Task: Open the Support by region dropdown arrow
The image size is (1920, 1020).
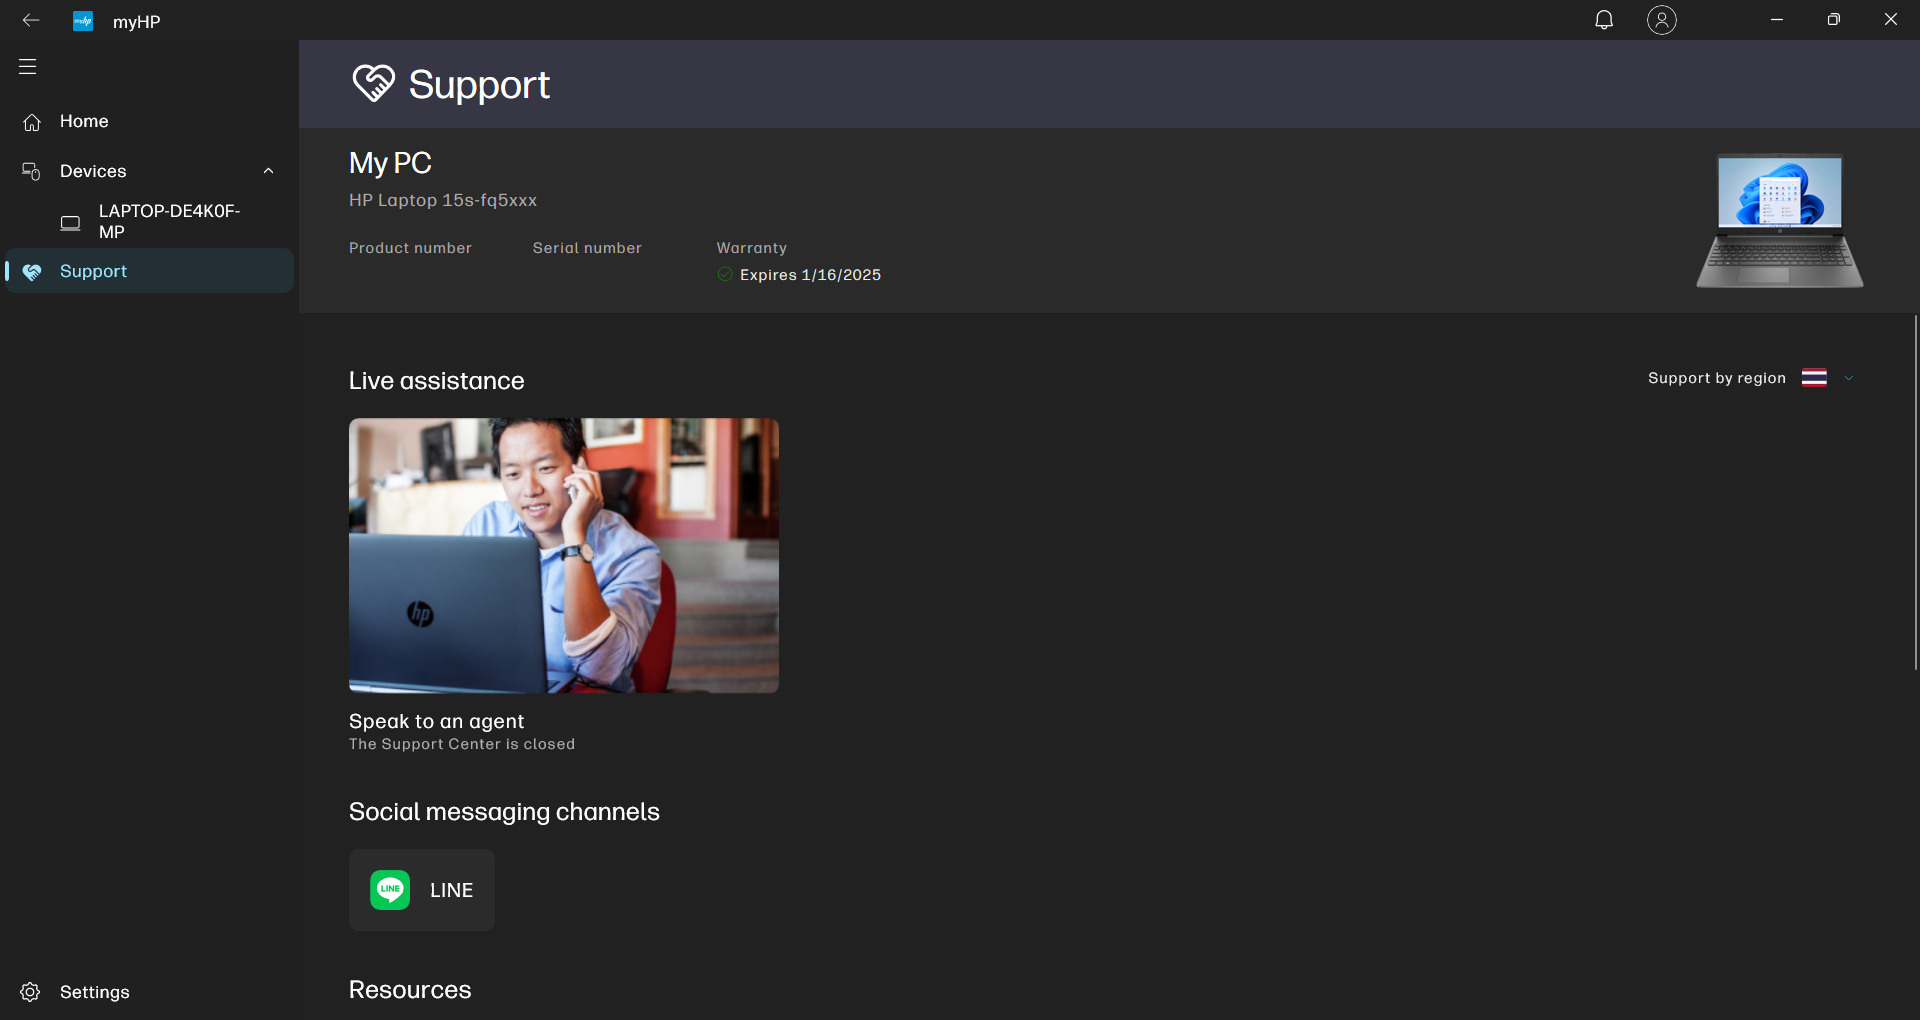Action: (1849, 378)
